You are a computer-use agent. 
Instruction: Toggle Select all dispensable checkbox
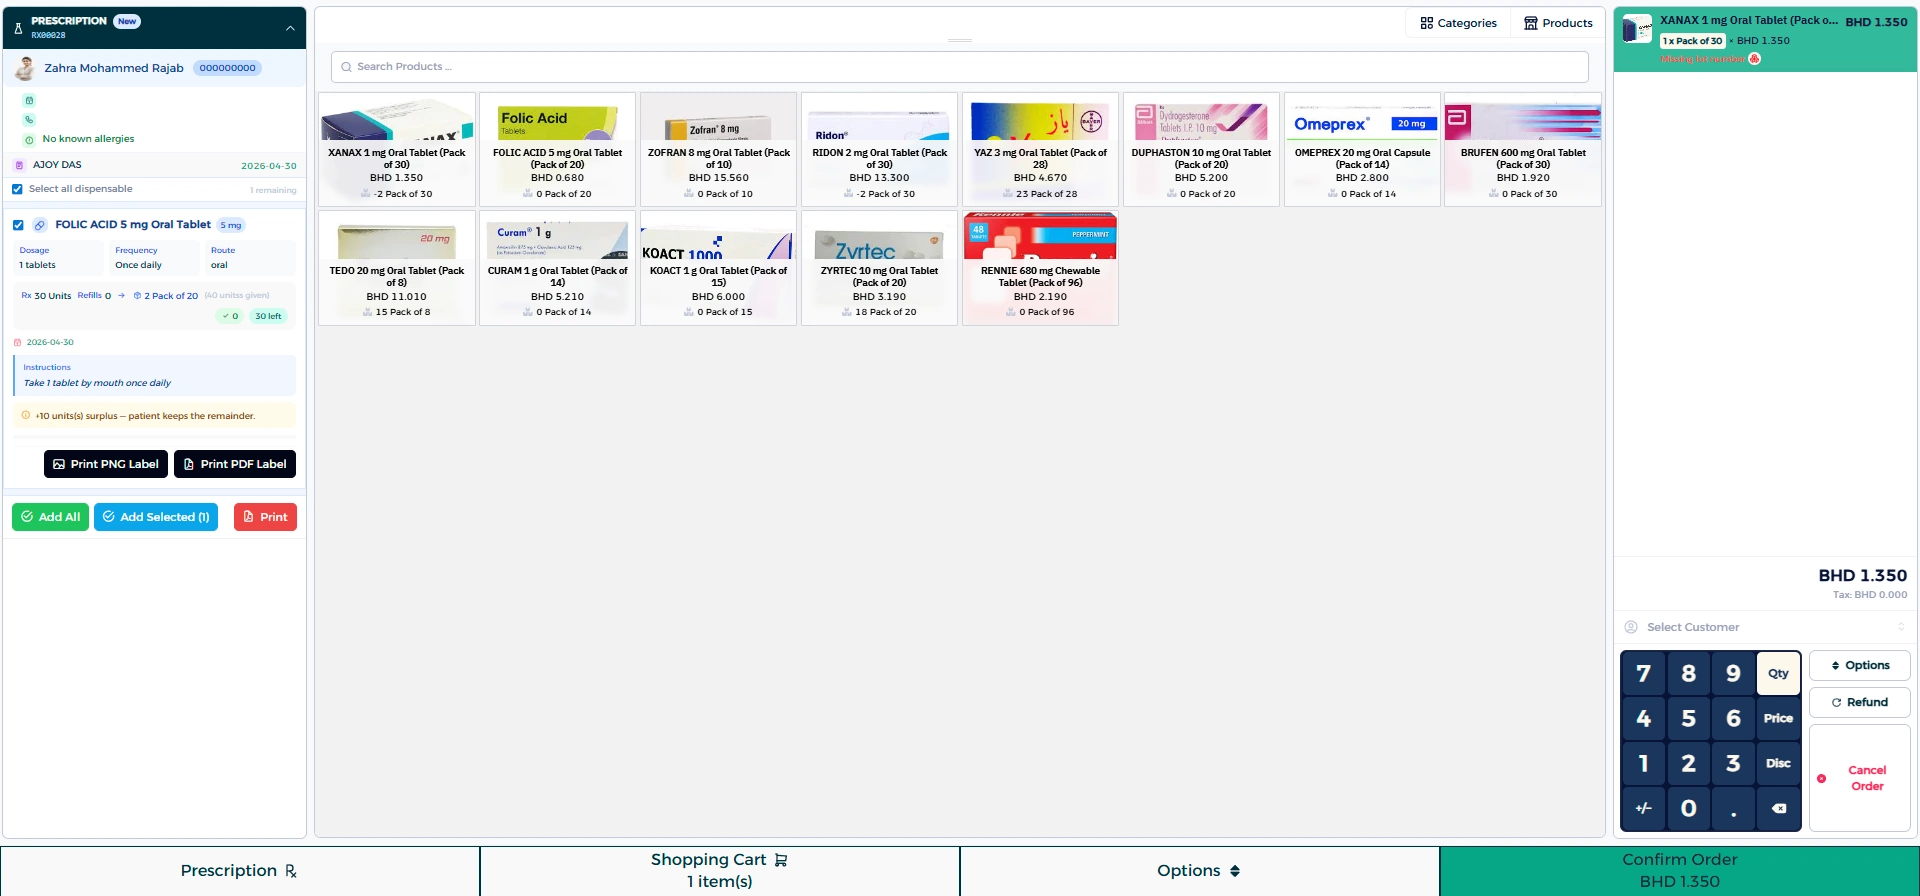[17, 189]
